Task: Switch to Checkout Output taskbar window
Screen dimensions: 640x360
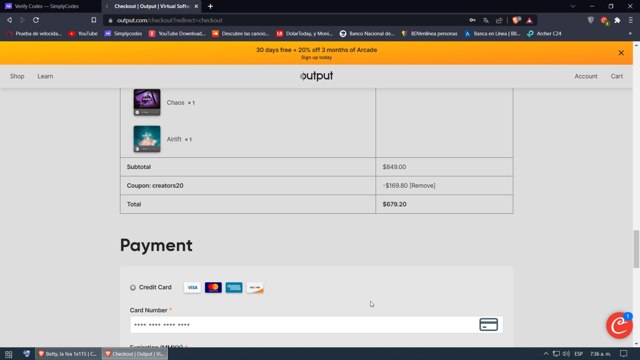Action: click(x=135, y=354)
